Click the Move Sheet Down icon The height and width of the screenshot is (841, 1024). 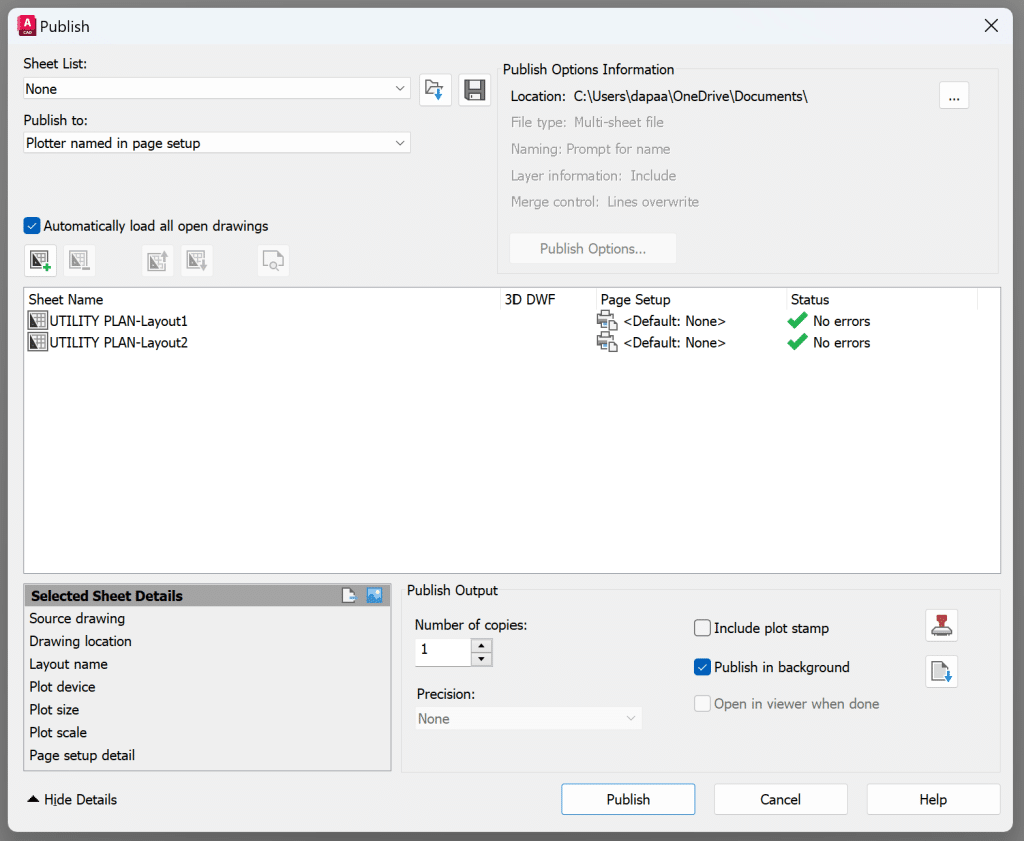click(x=196, y=261)
